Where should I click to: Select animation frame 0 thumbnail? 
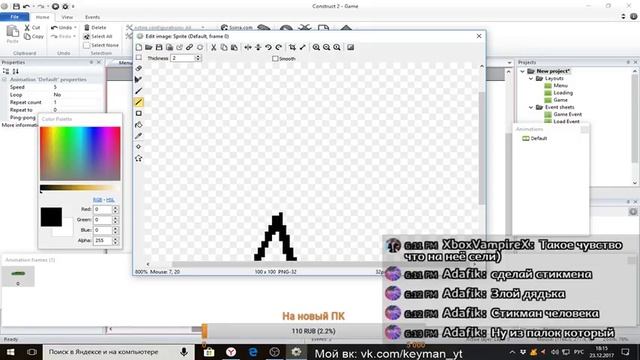[x=18, y=276]
